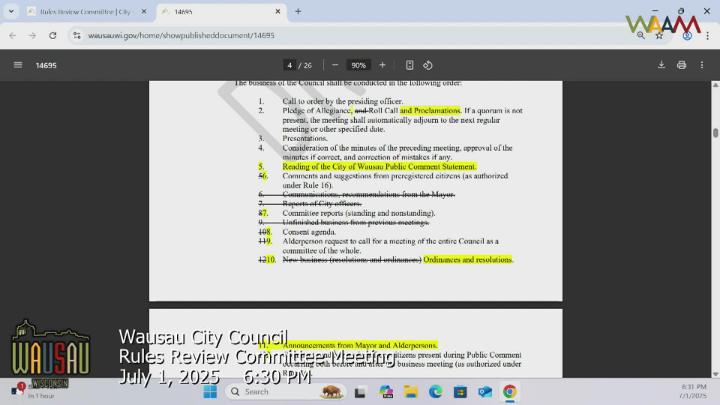Open PDF viewer more actions menu

702,65
